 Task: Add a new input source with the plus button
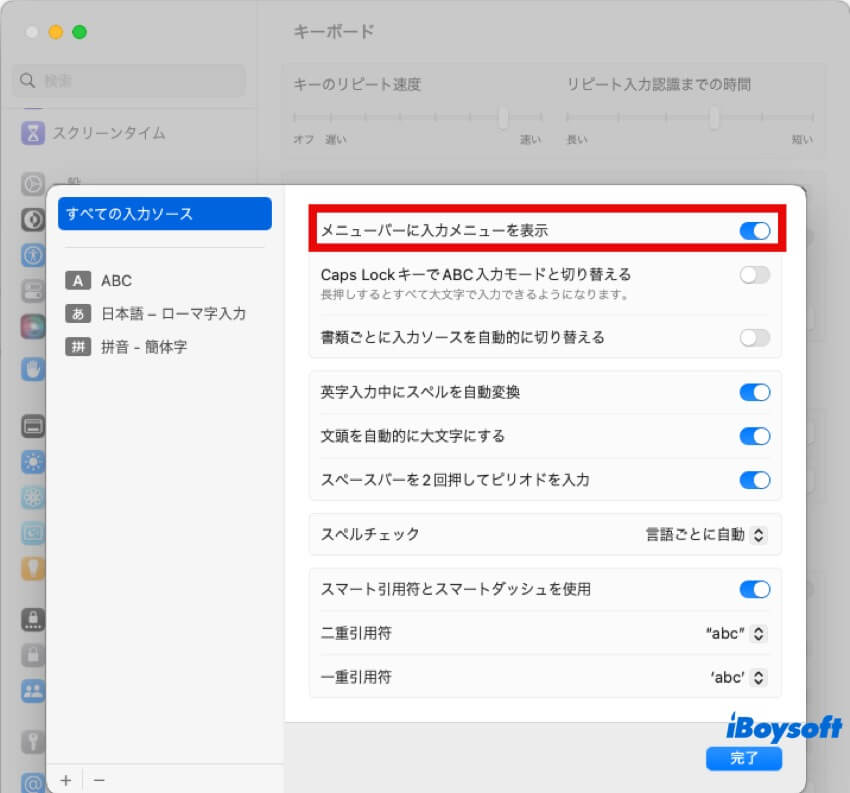(x=65, y=779)
